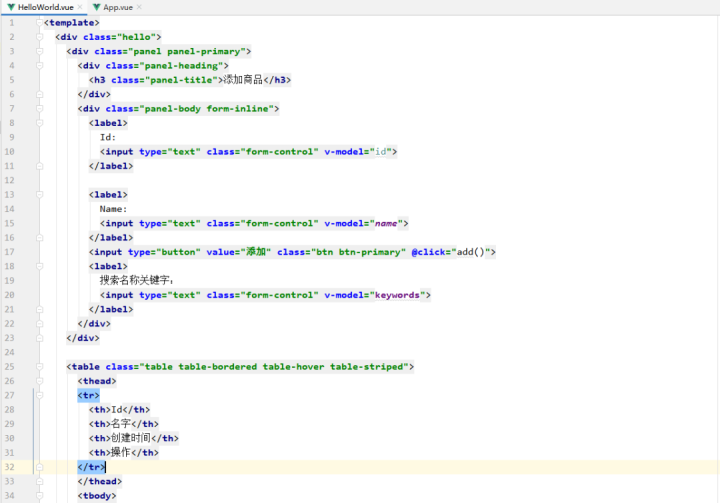Fold the first label block on line 8

point(39,123)
